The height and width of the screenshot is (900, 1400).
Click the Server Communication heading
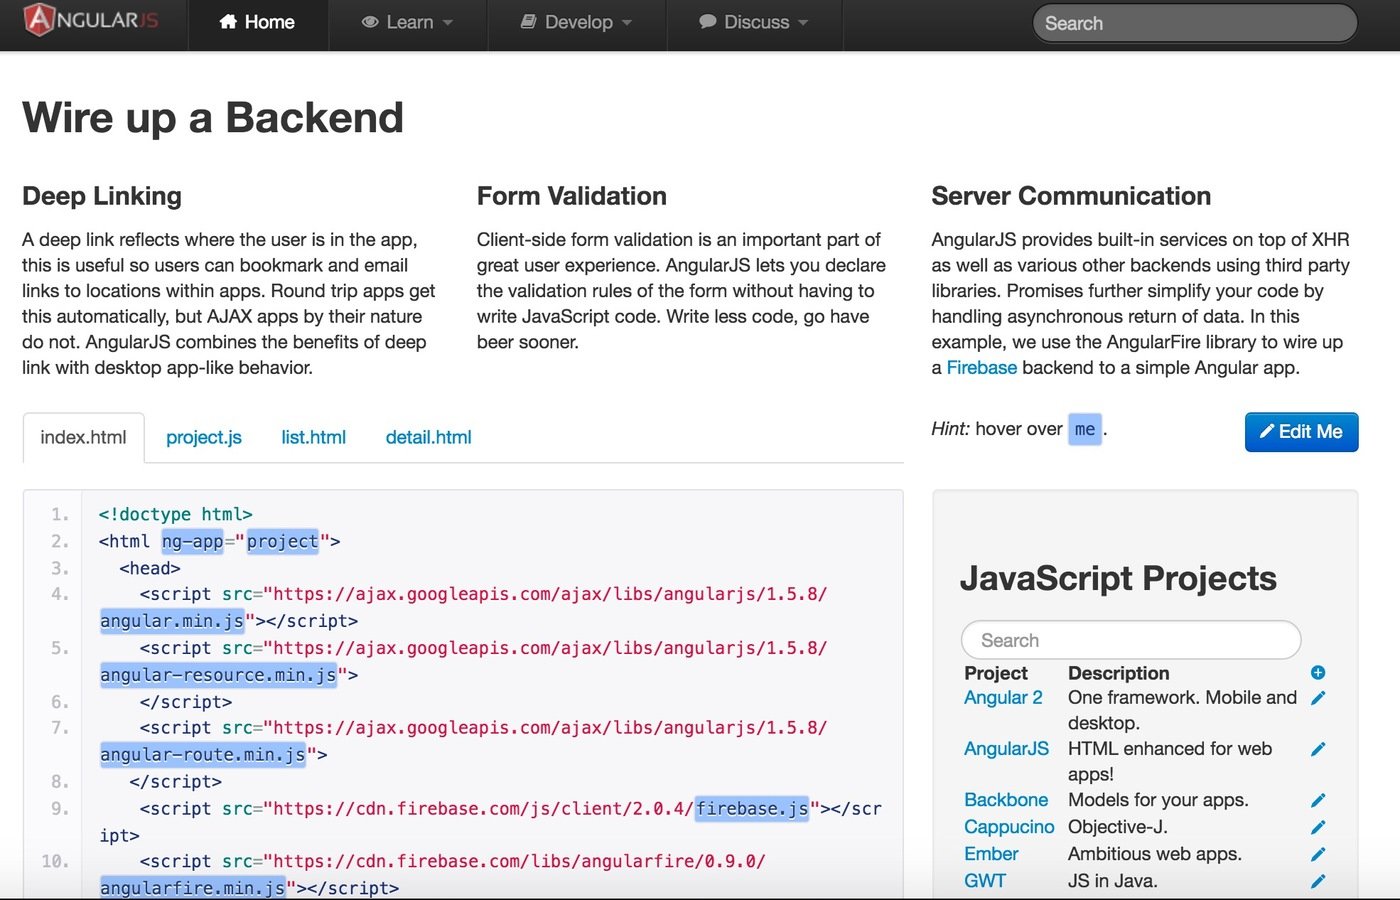pos(1071,196)
